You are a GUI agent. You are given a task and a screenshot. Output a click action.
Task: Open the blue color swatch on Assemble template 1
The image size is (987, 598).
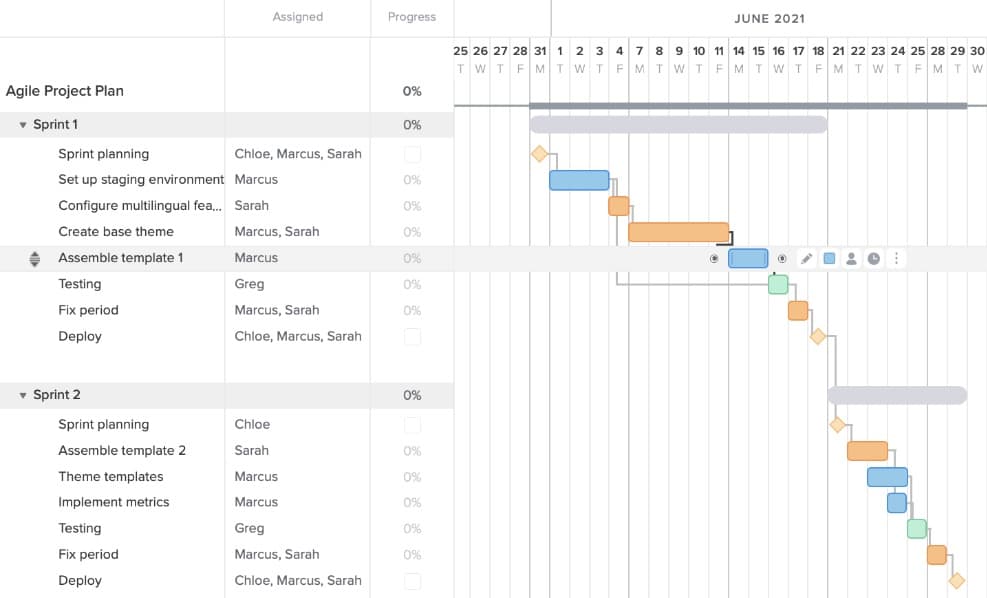coord(829,258)
